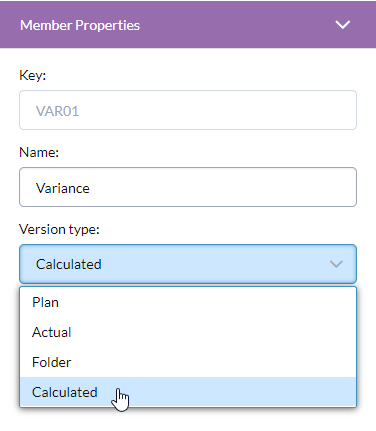Image resolution: width=376 pixels, height=431 pixels.
Task: Place cursor on the Variance text
Action: [x=63, y=188]
